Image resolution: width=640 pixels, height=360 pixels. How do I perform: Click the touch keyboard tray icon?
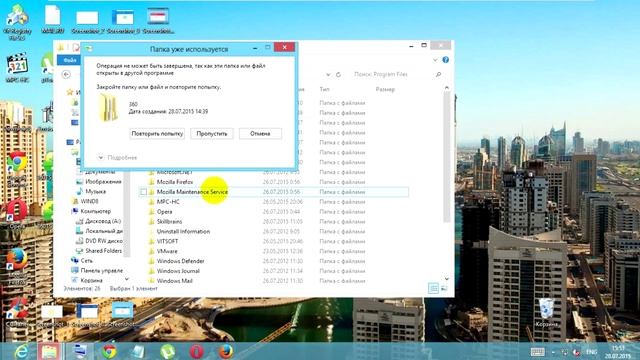pos(538,352)
